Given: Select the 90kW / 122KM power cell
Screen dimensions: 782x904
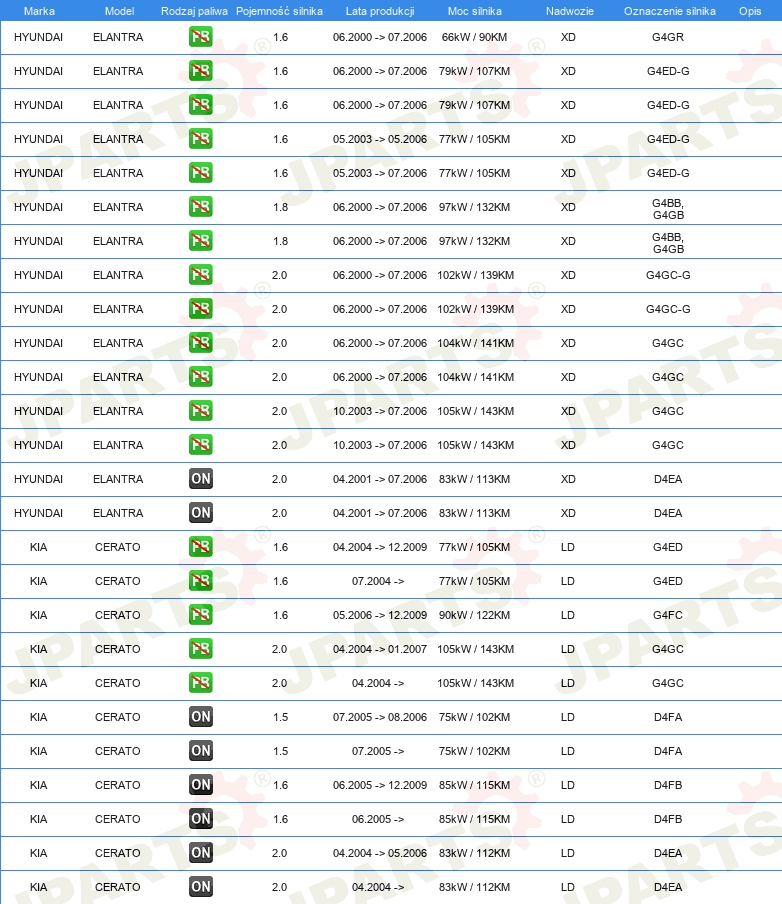Looking at the screenshot, I should (474, 615).
